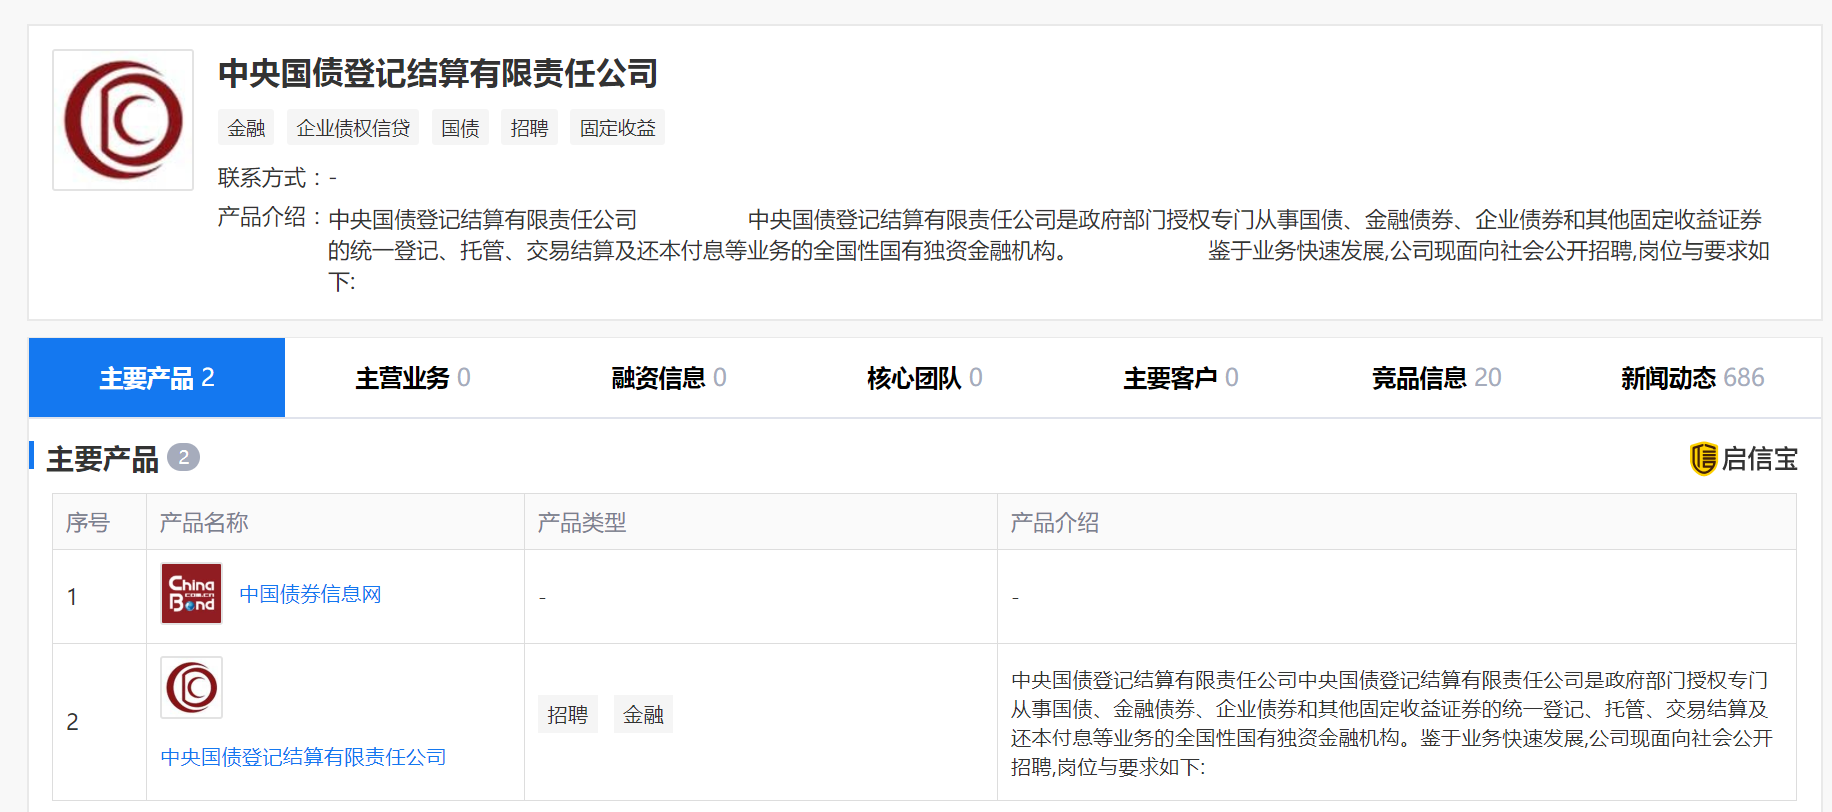The image size is (1832, 812).
Task: Click the 产品名称 column header
Action: [x=204, y=522]
